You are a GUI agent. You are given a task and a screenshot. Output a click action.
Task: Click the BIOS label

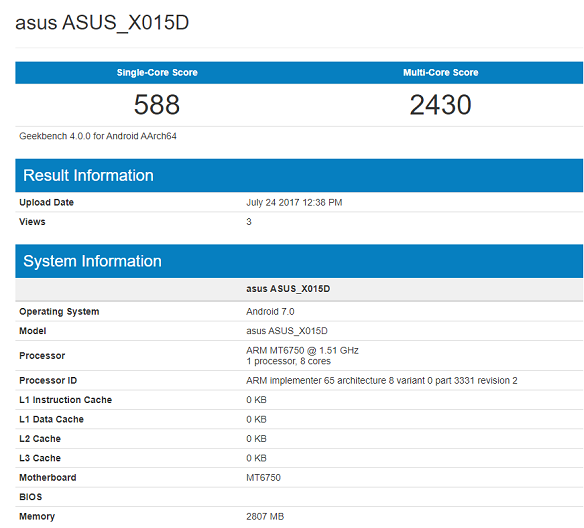tap(31, 497)
